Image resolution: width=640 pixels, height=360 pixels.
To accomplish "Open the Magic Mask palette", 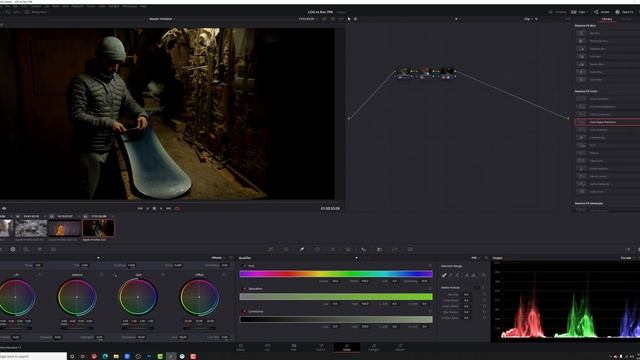I will point(348,249).
